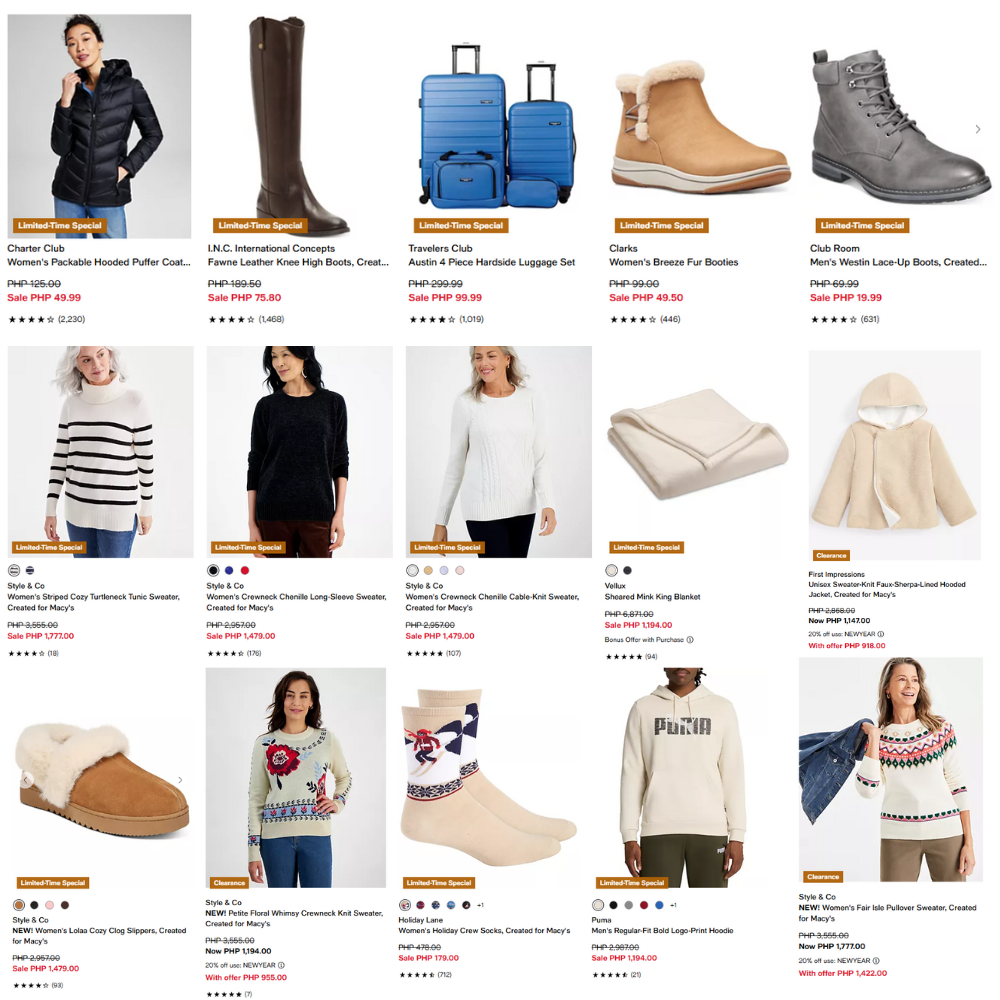Open NEWYEAR info icon for Petite Floral Whimsy sweater
This screenshot has height=1000, width=1000.
point(281,965)
